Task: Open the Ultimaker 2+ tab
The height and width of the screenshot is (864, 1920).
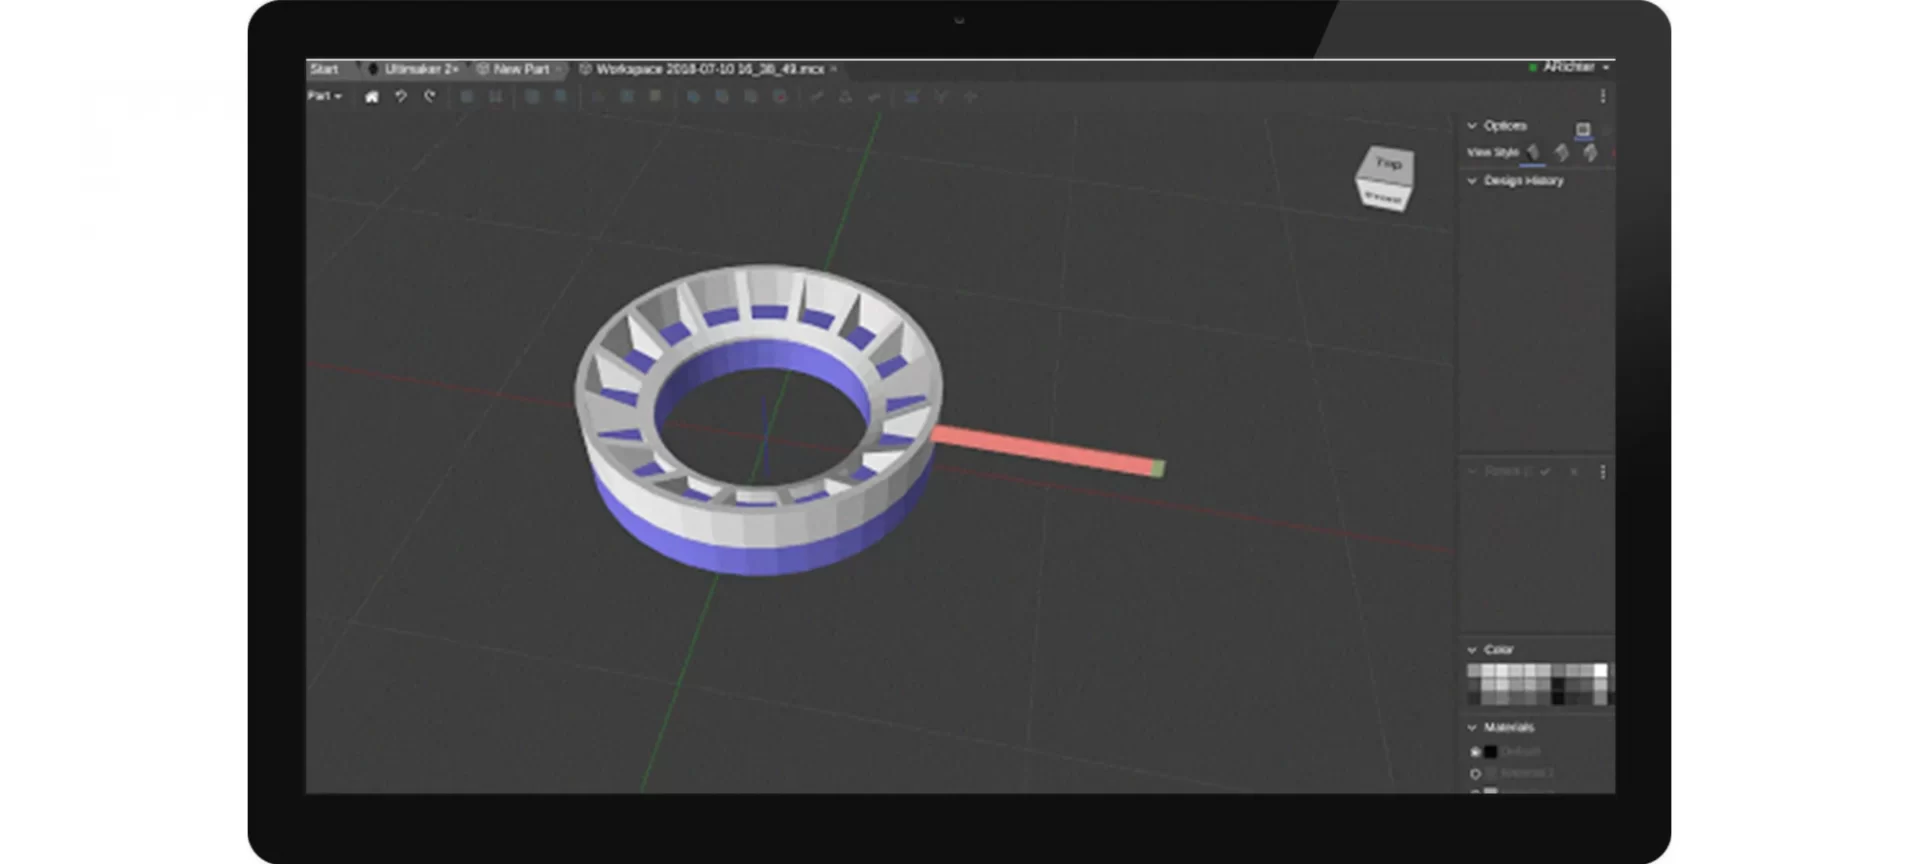Action: (413, 69)
